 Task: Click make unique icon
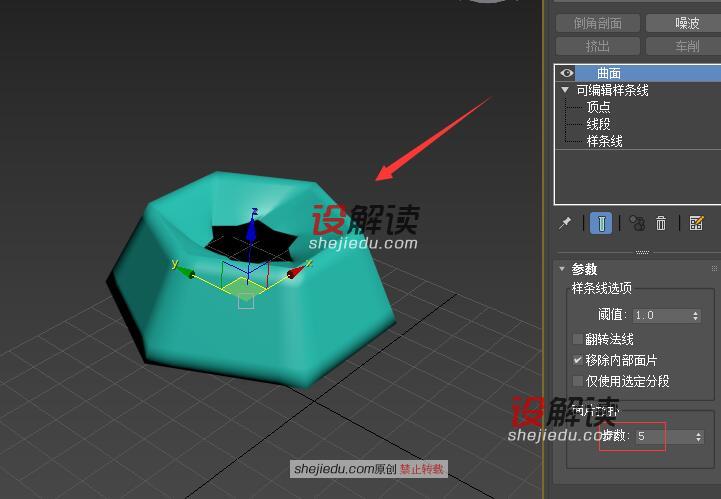click(x=637, y=224)
